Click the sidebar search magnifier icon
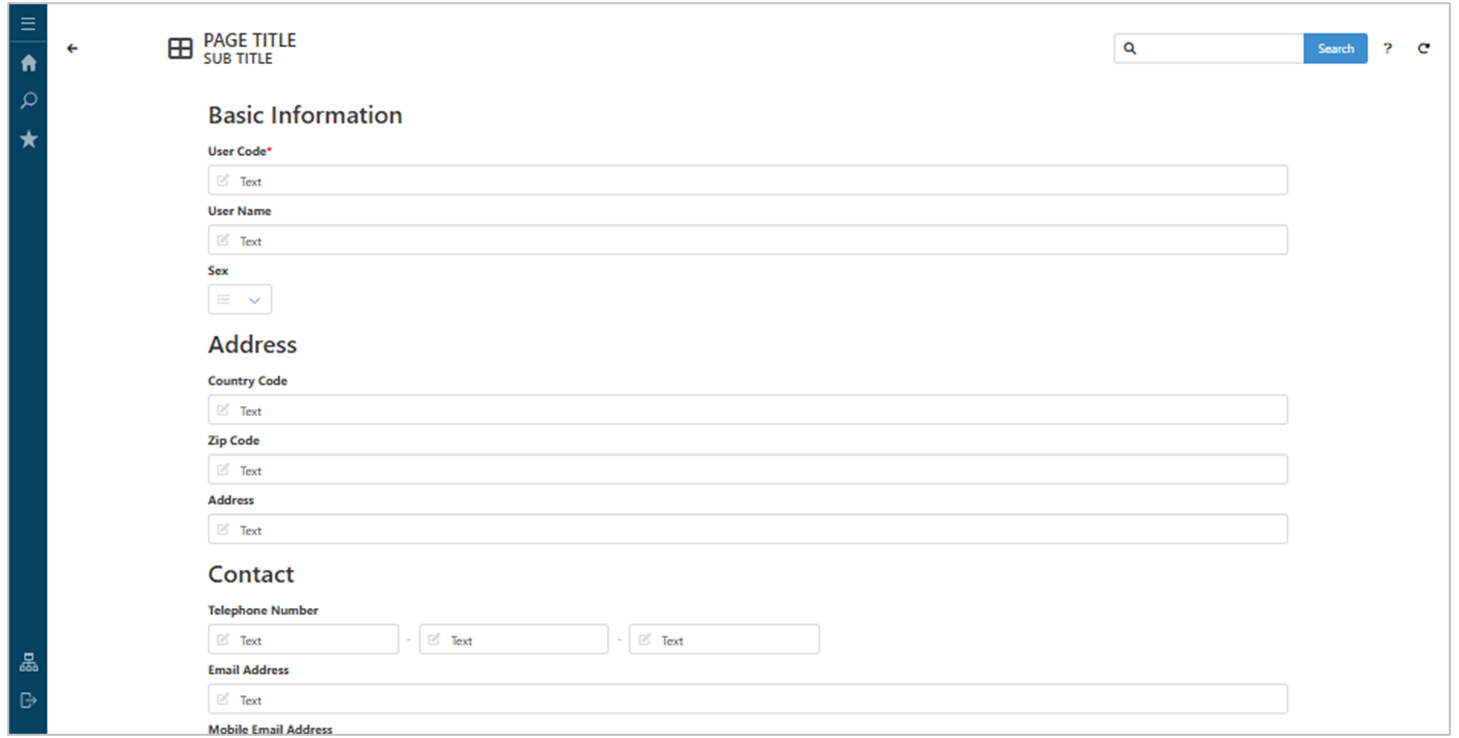 (x=28, y=100)
